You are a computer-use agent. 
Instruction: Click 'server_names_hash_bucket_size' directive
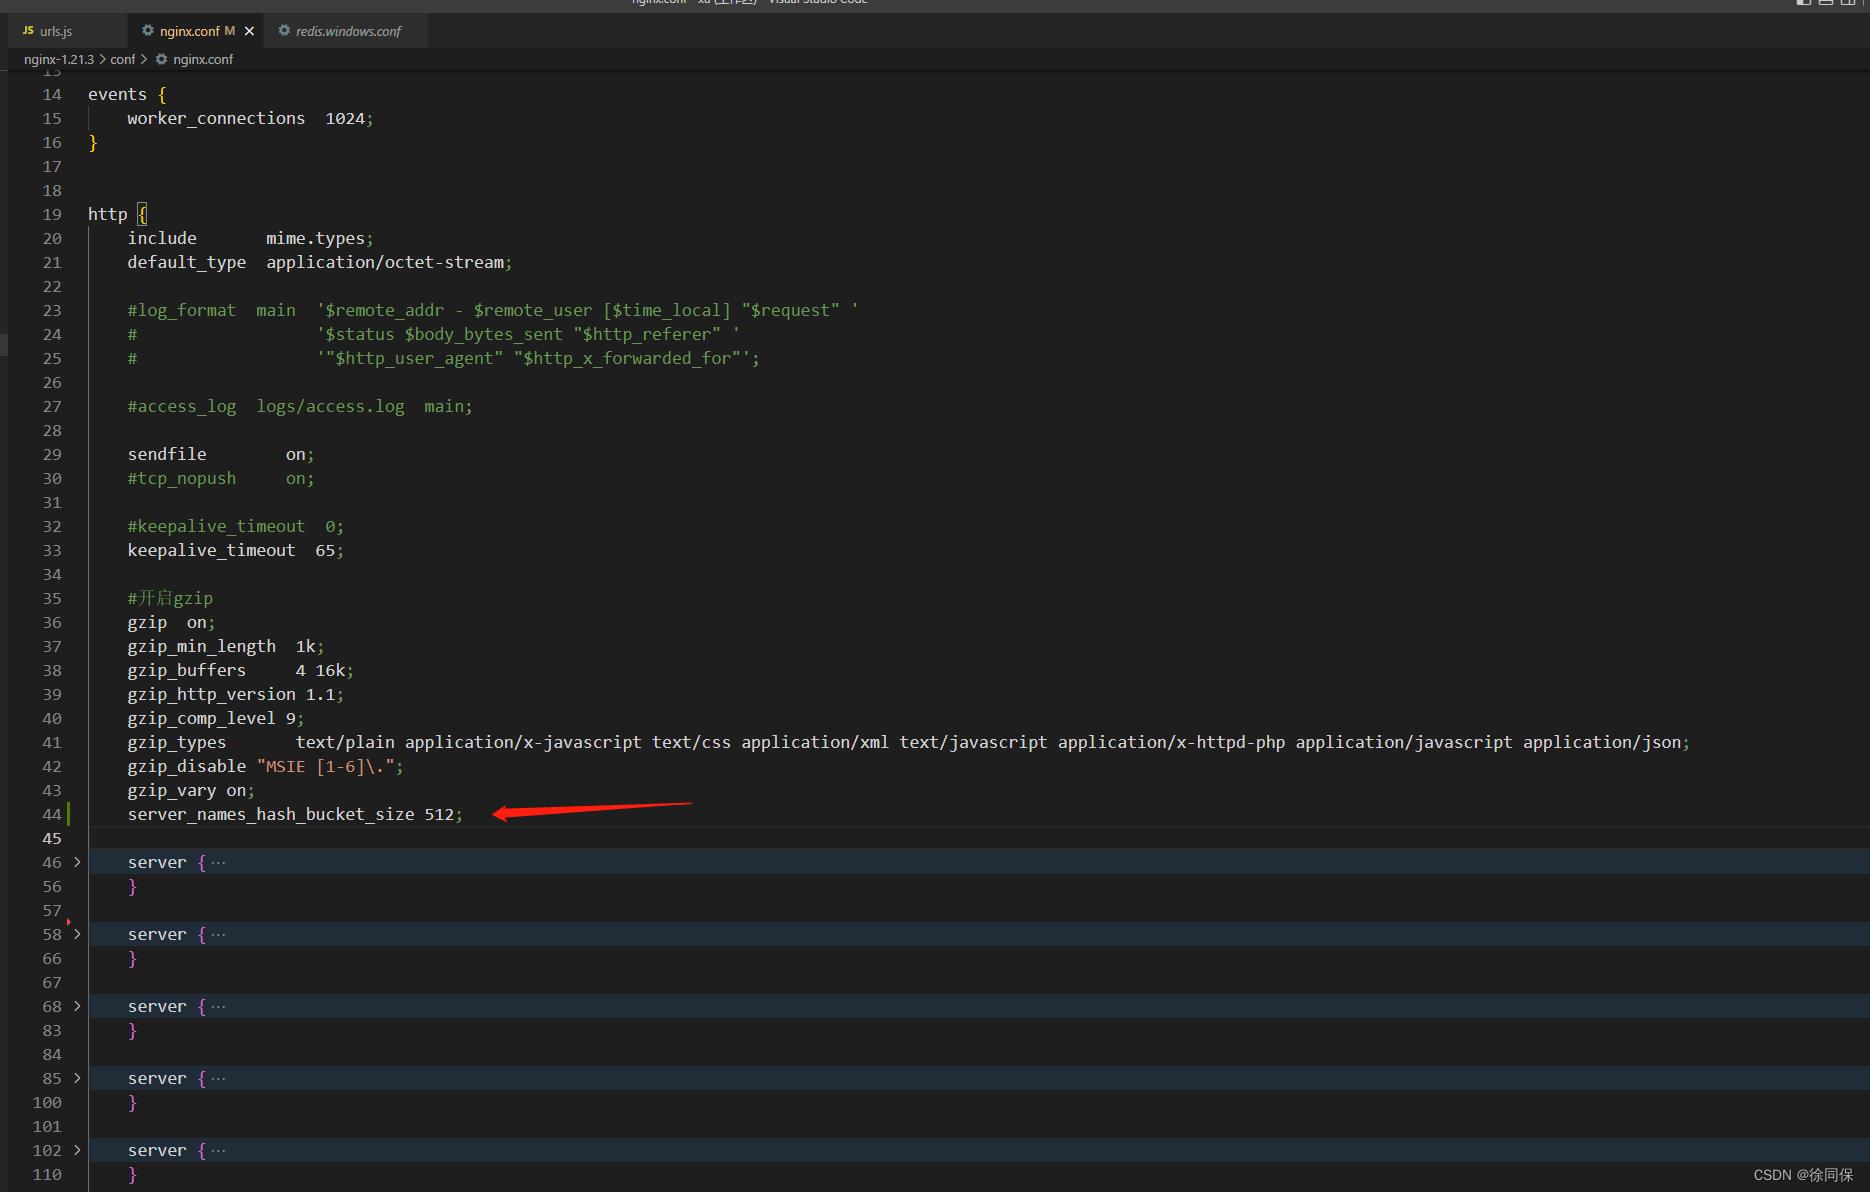pos(270,814)
